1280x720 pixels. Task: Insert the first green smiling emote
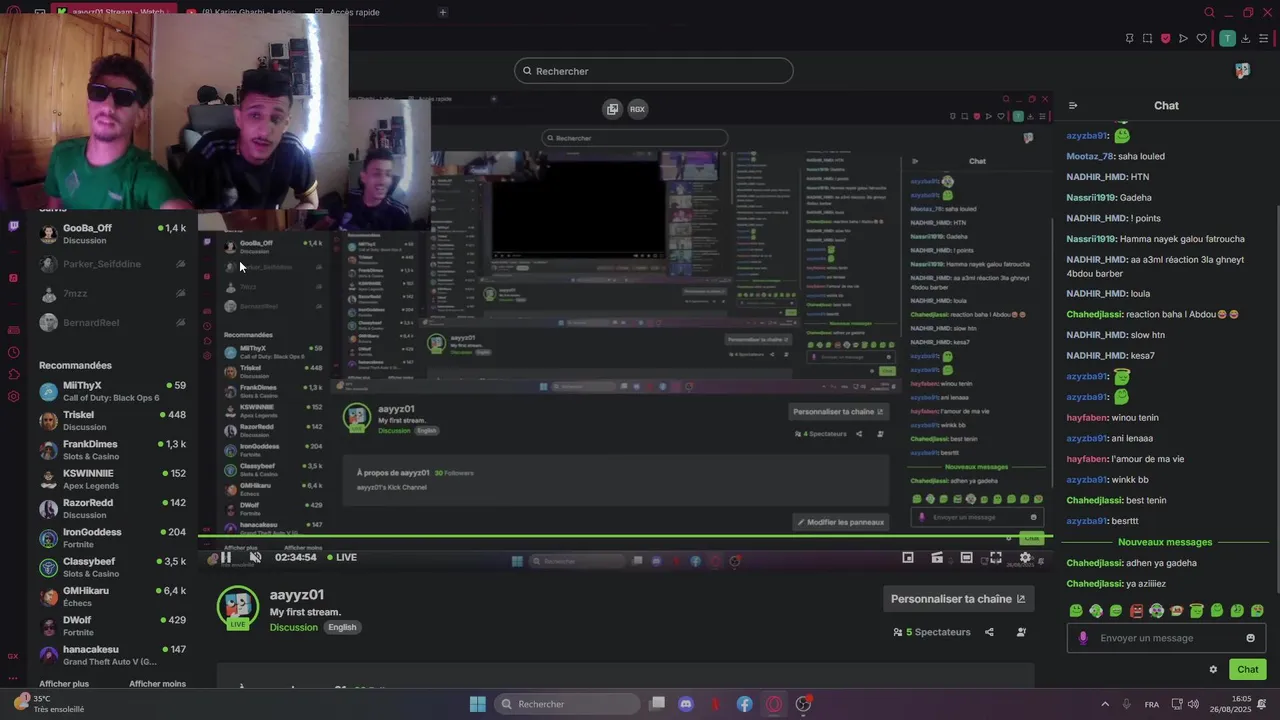point(1076,610)
